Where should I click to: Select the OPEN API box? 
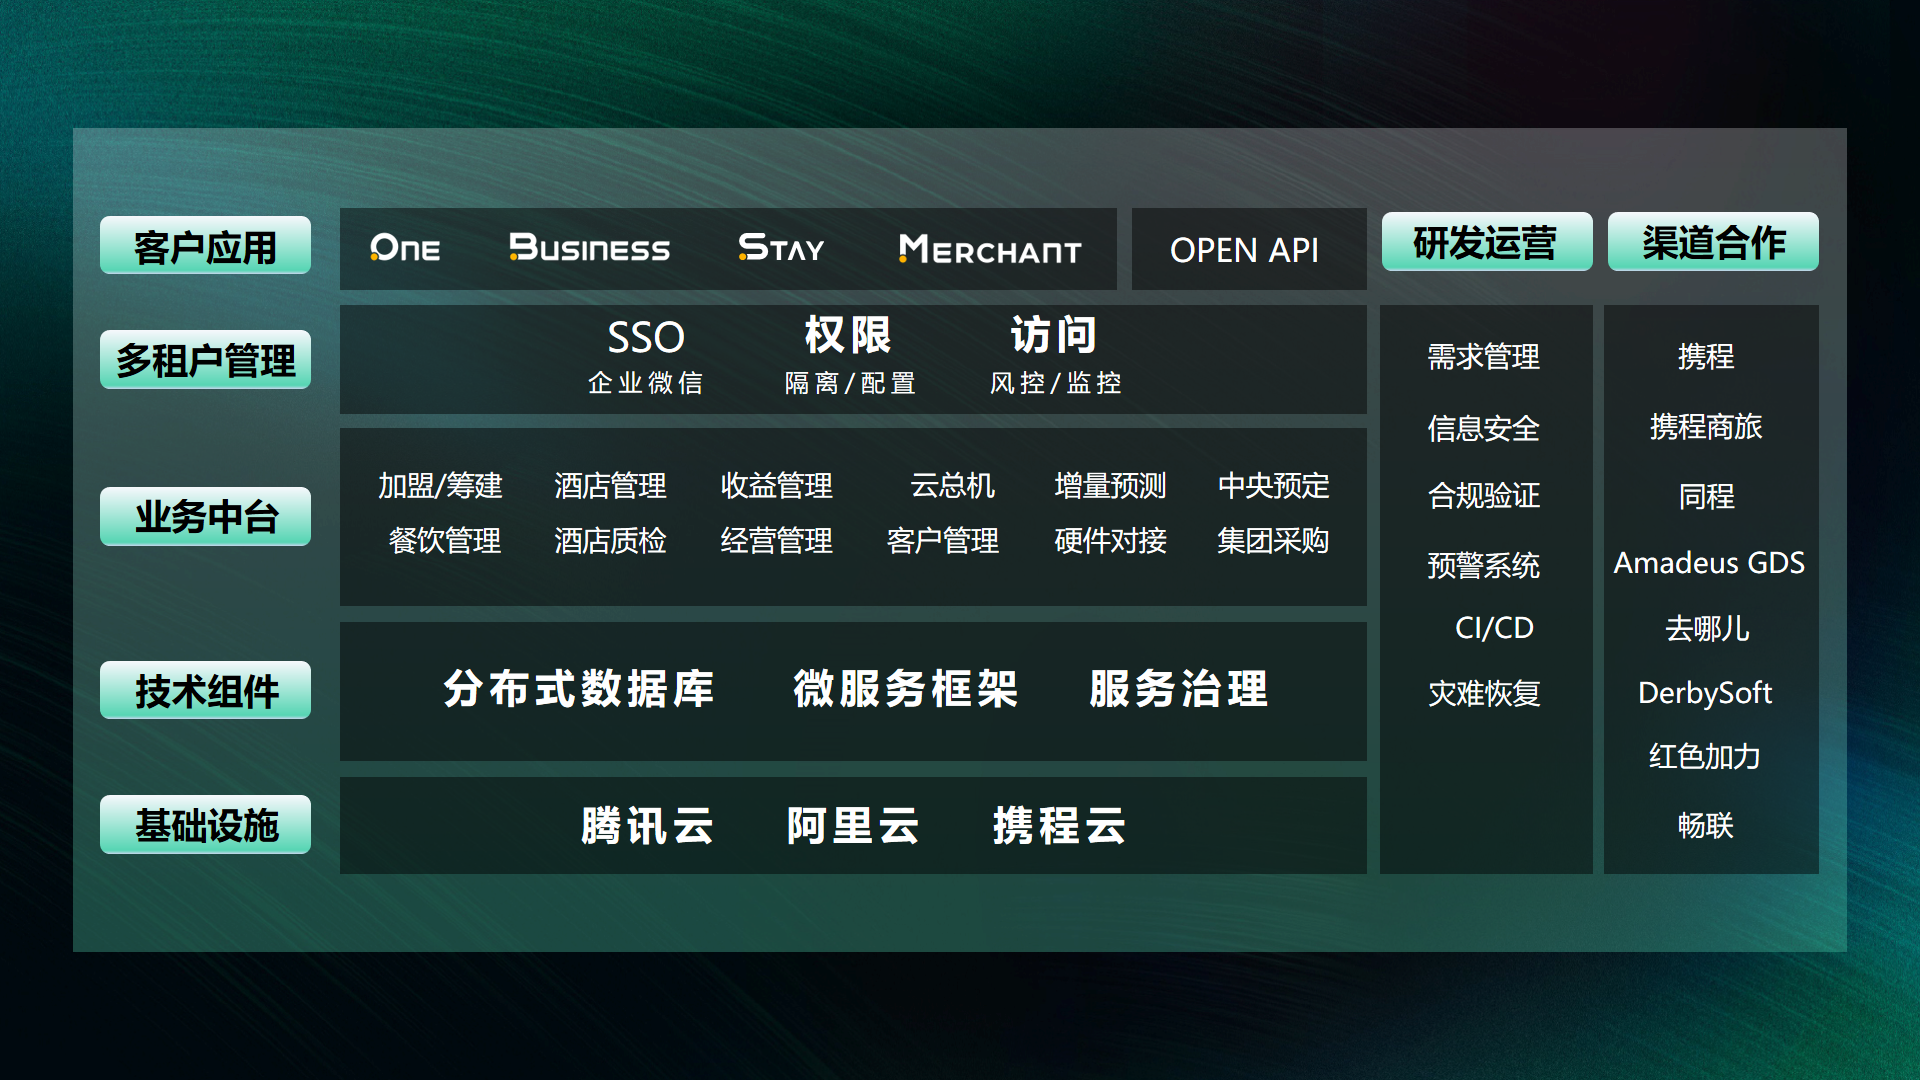(1245, 250)
